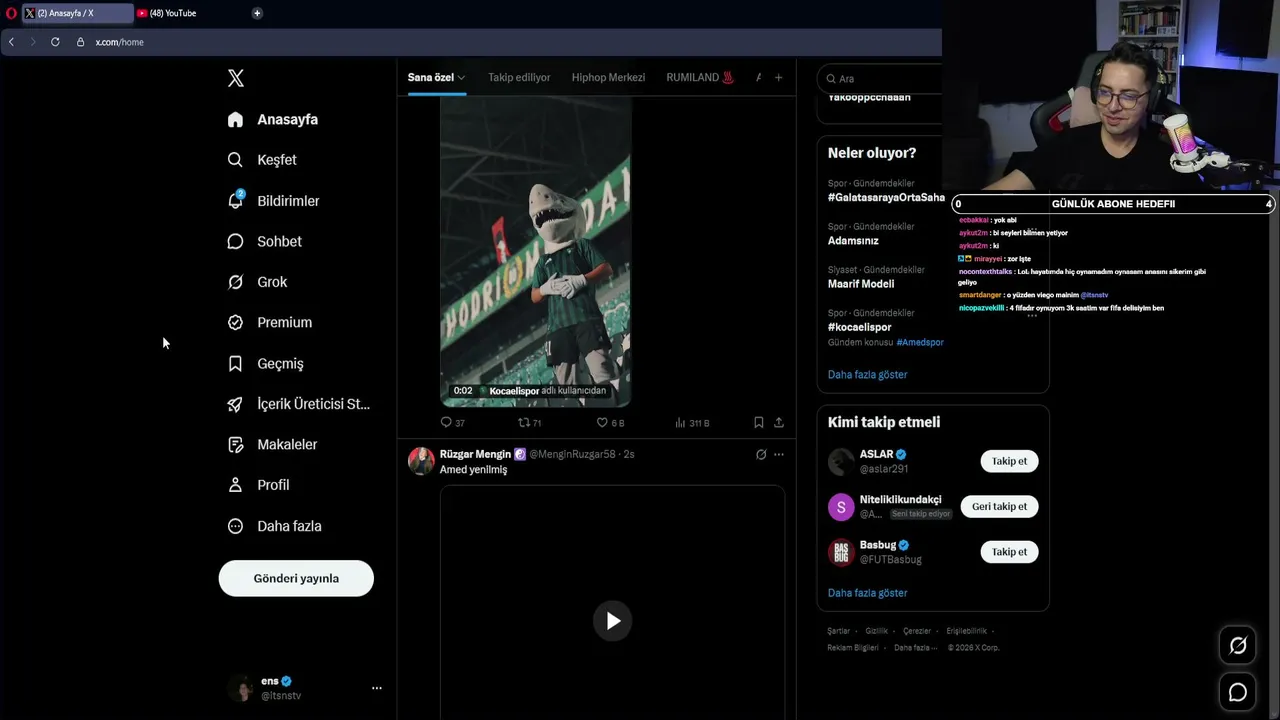Open Rüzgar Mengin's name link
Viewport: 1280px width, 720px height.
click(475, 454)
